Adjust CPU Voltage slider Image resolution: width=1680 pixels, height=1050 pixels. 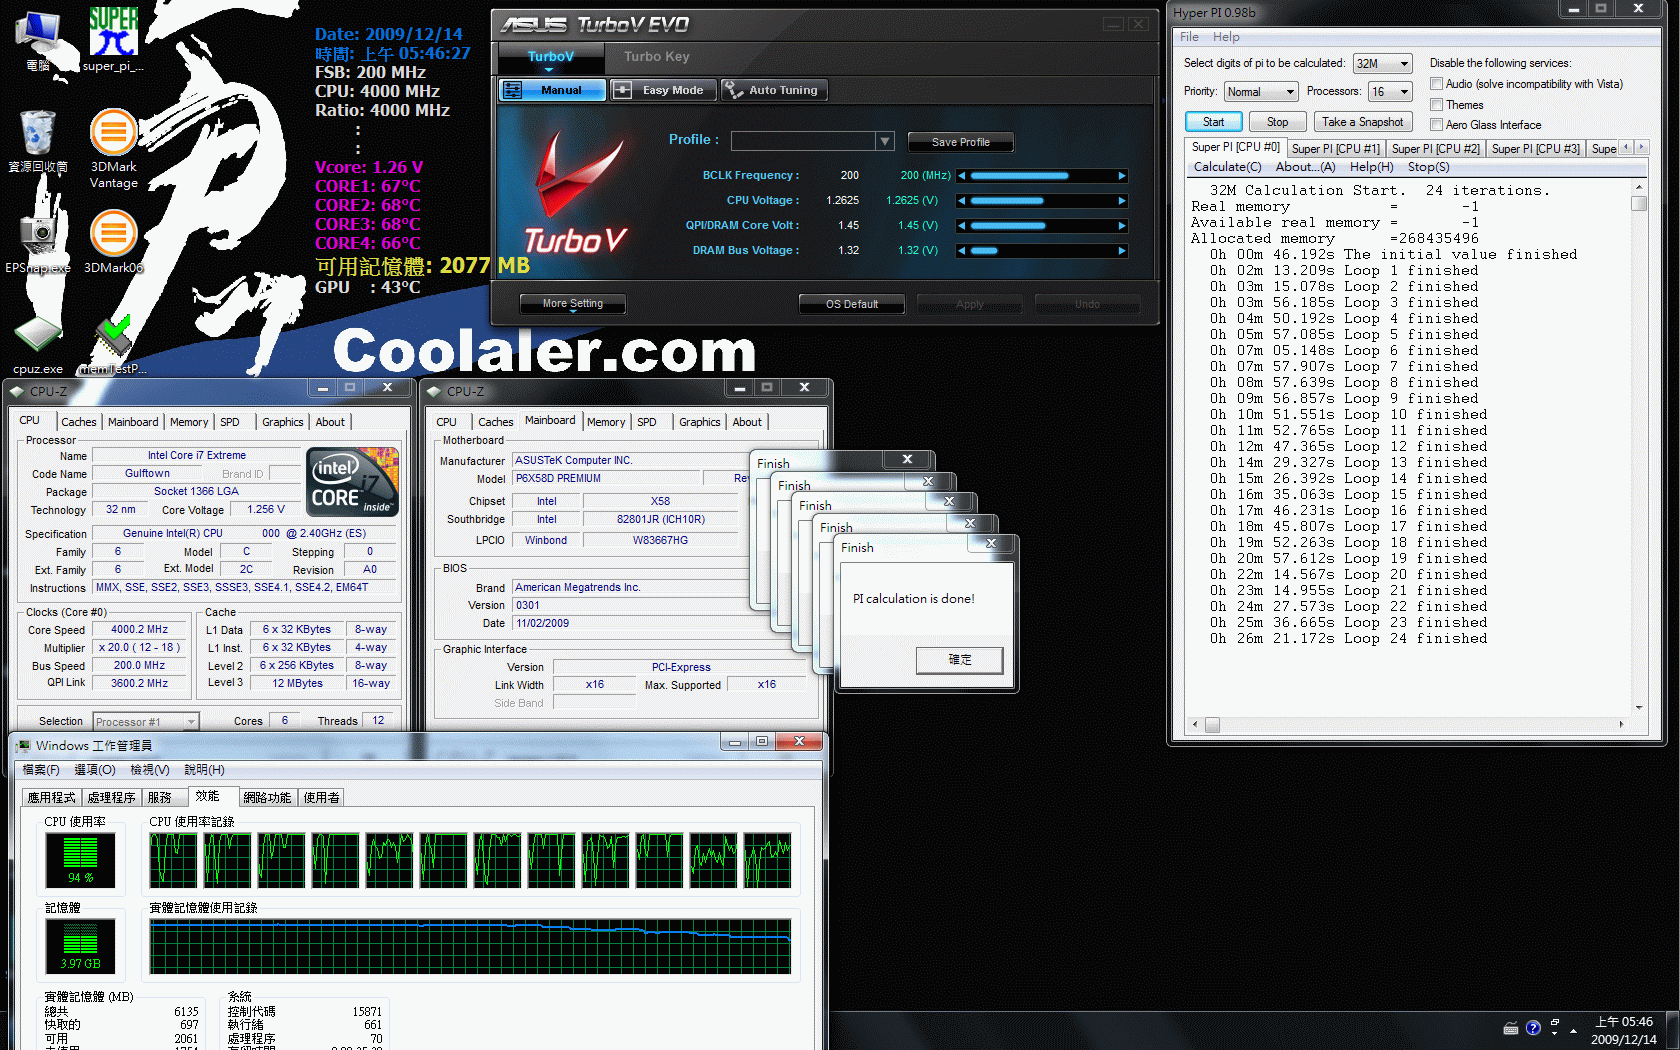tap(1042, 201)
